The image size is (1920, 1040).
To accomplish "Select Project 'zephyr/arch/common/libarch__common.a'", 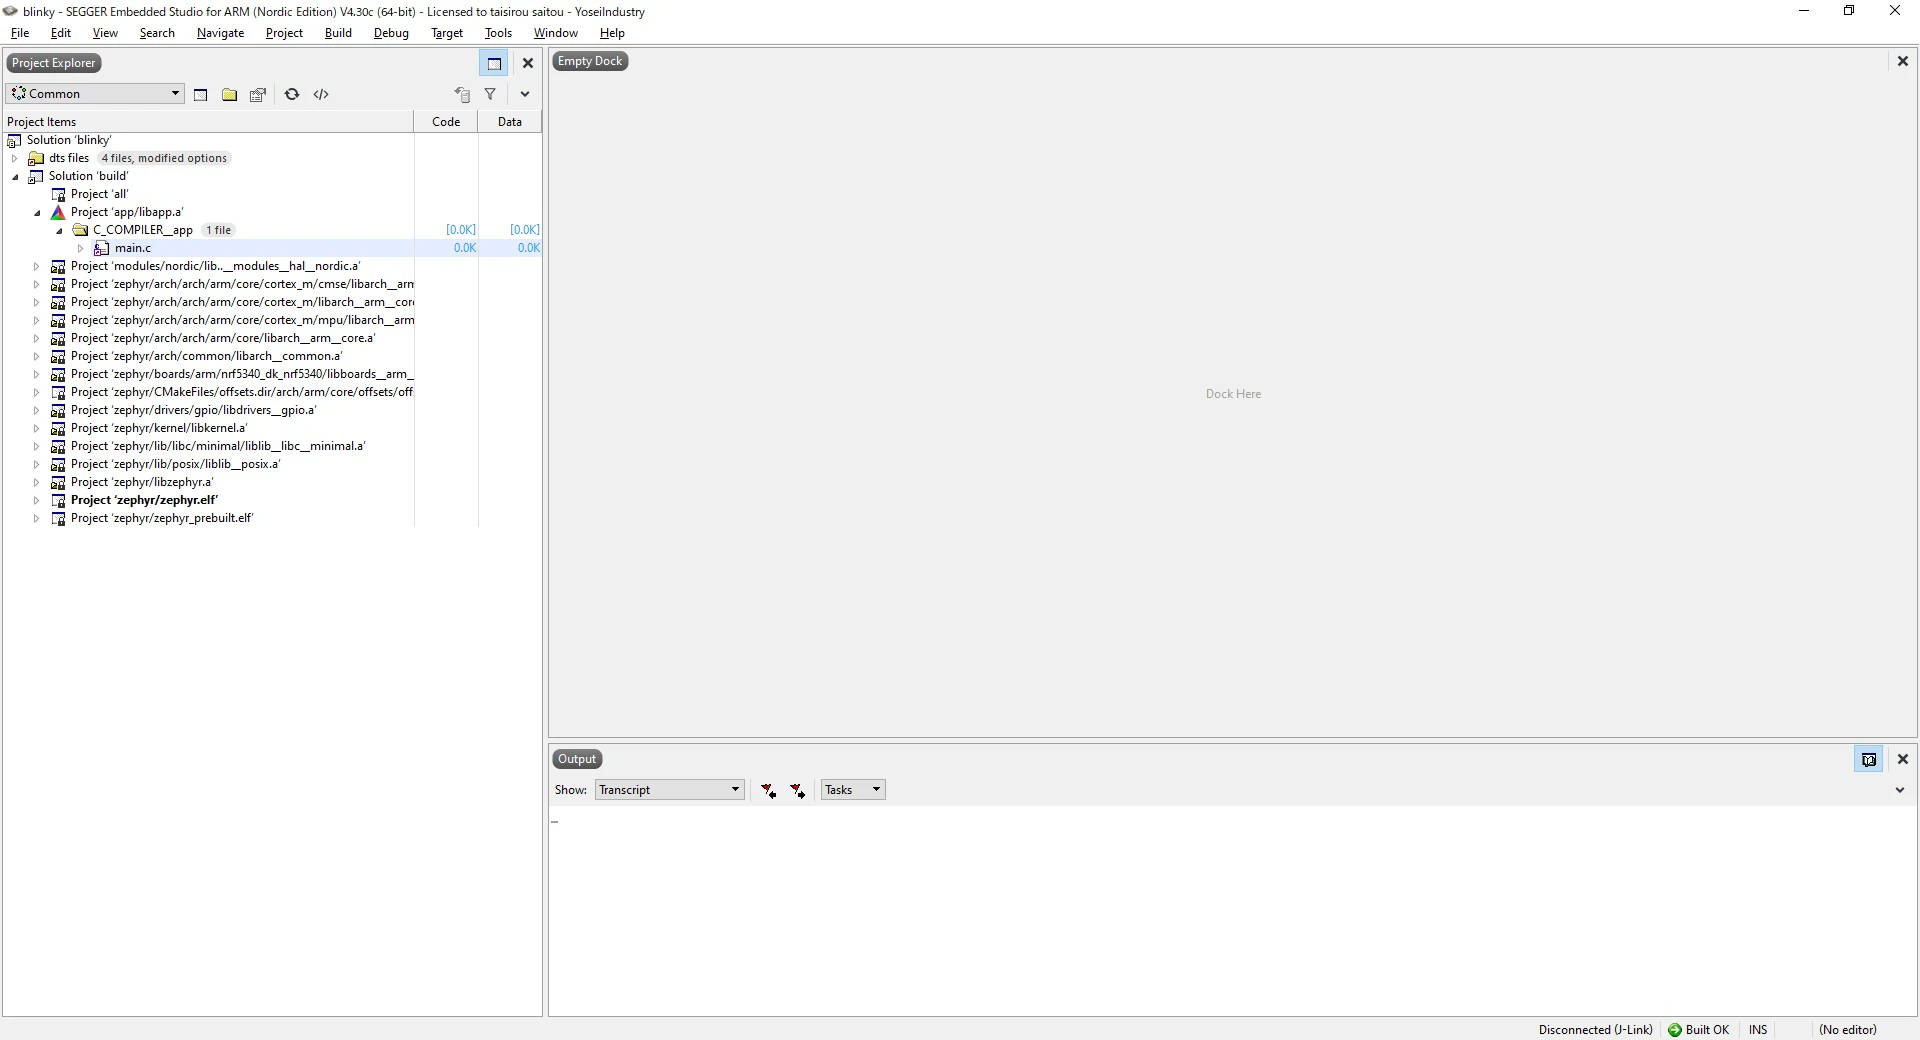I will pos(206,356).
